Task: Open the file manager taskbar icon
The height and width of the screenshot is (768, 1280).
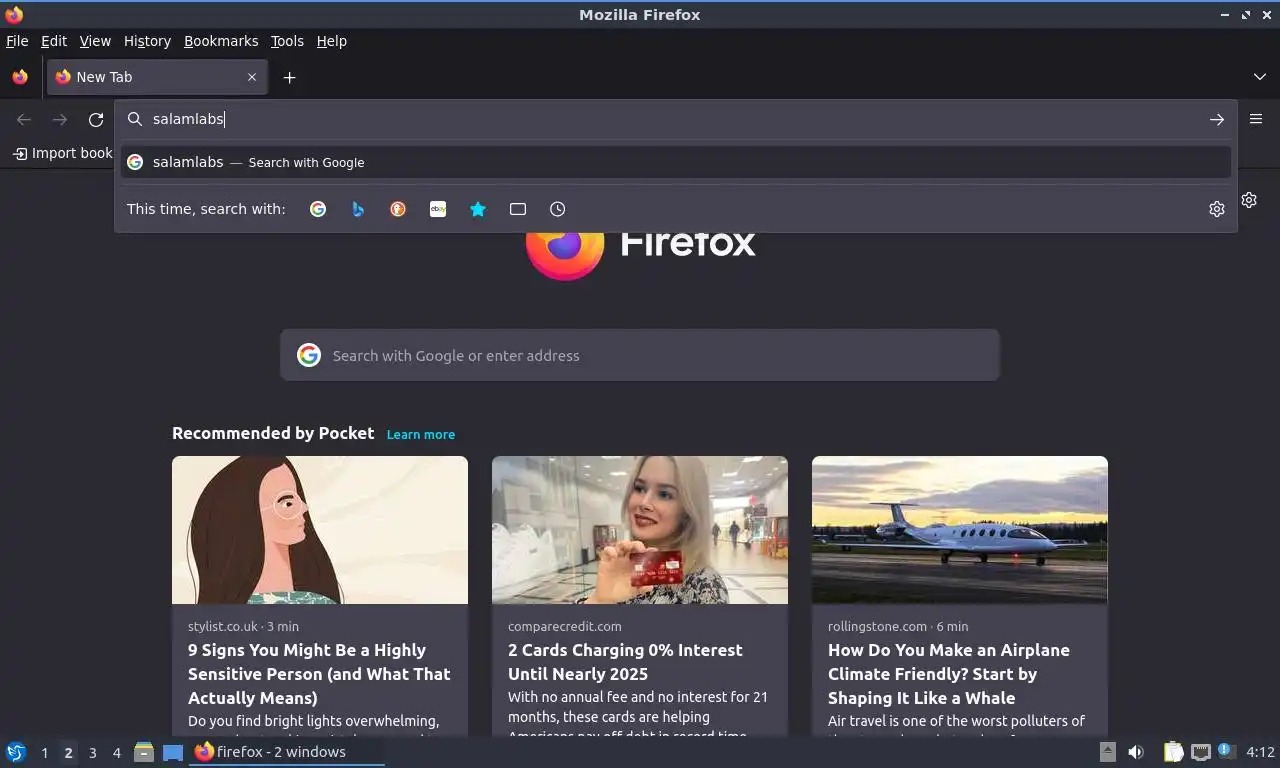Action: click(x=144, y=752)
